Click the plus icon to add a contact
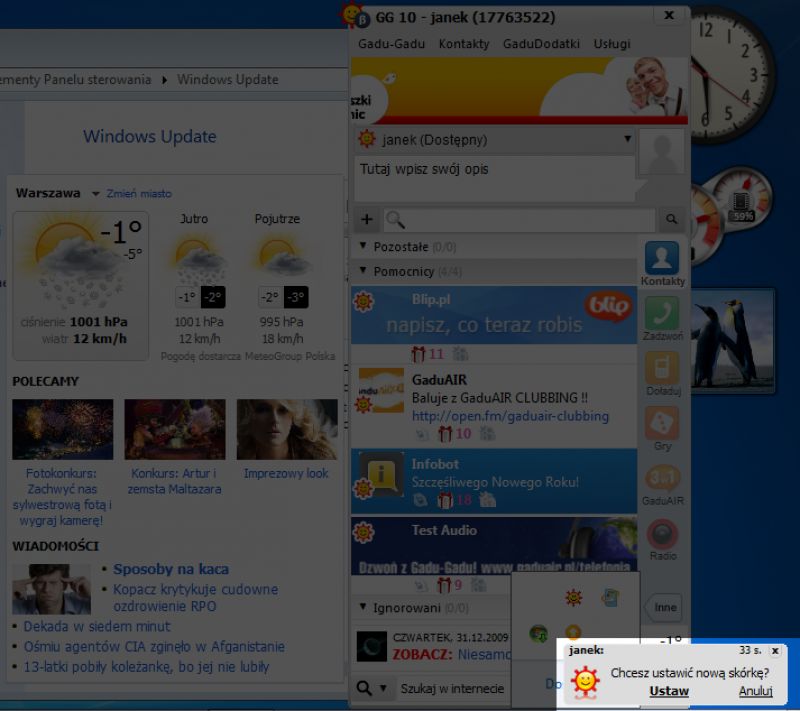 366,220
